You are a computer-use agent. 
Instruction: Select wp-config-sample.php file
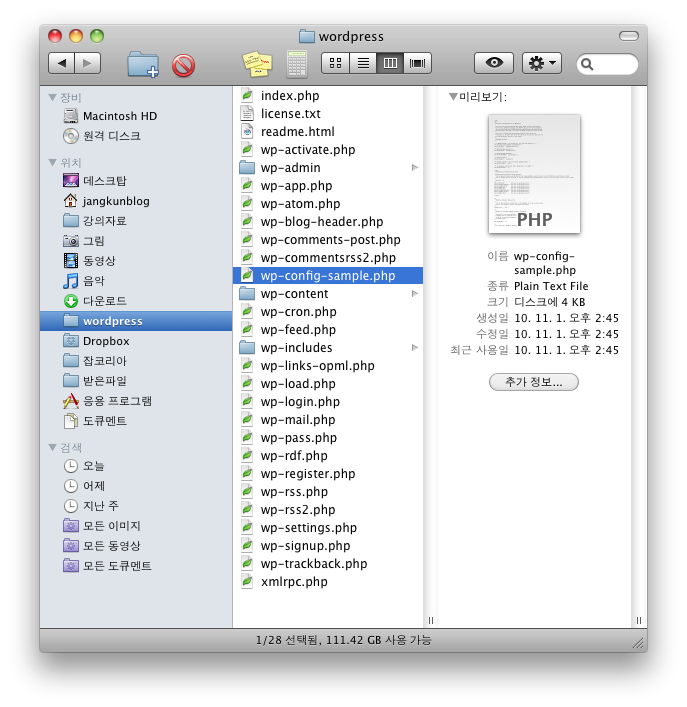pyautogui.click(x=328, y=275)
